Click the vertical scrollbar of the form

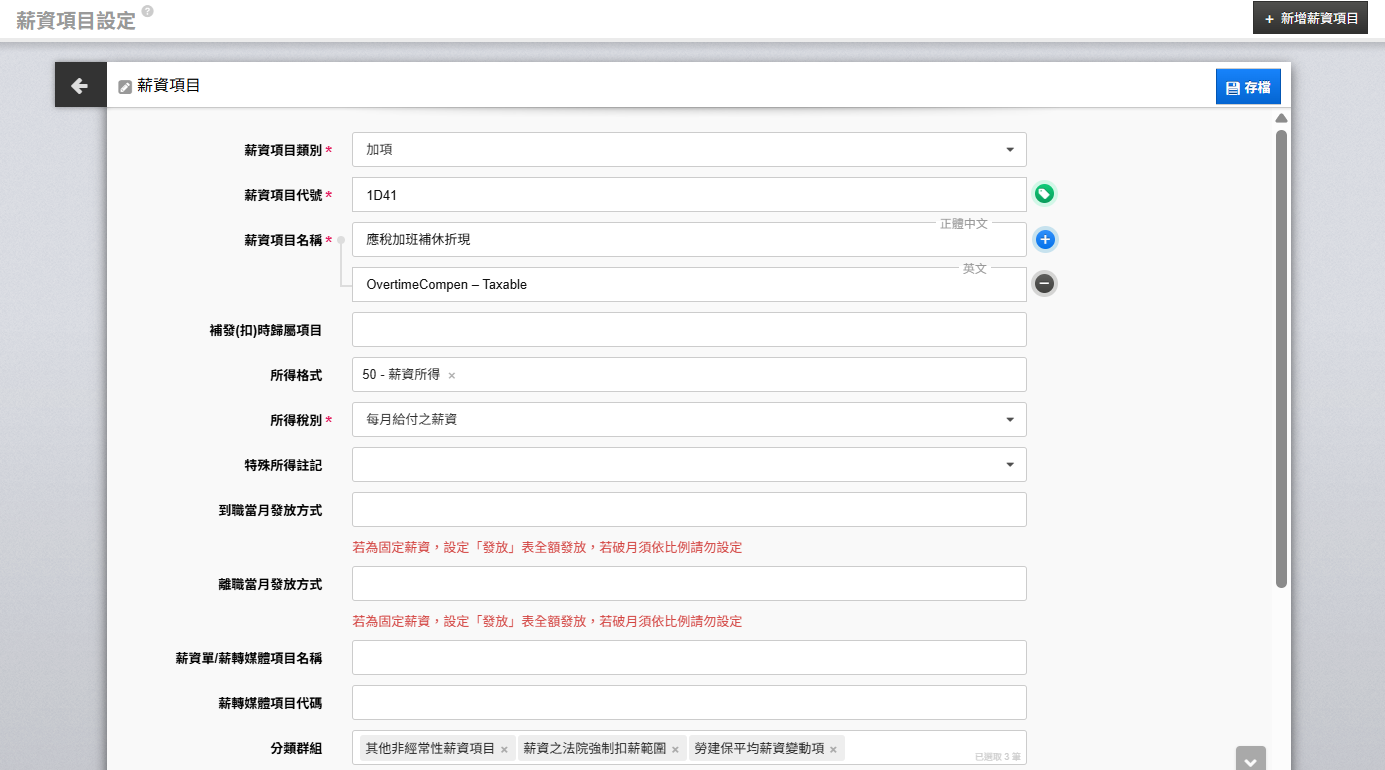pos(1281,358)
